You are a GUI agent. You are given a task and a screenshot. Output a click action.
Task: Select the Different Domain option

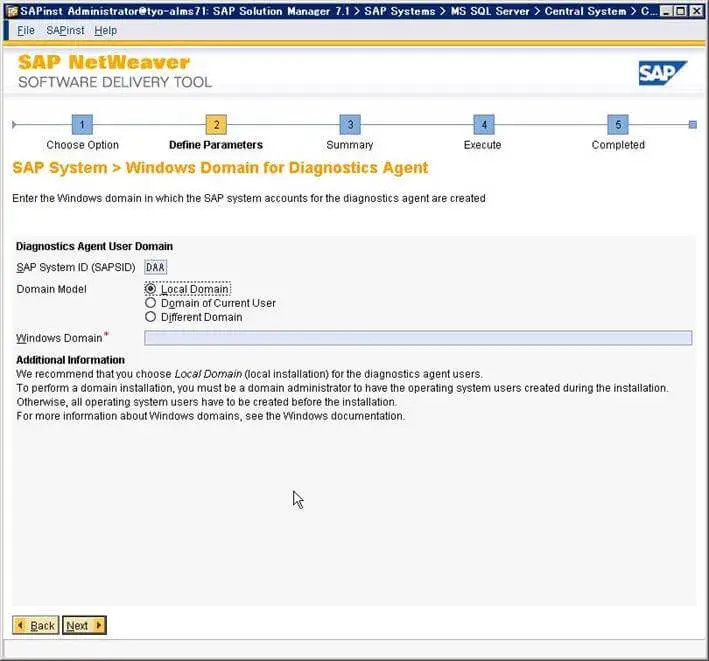tap(151, 316)
